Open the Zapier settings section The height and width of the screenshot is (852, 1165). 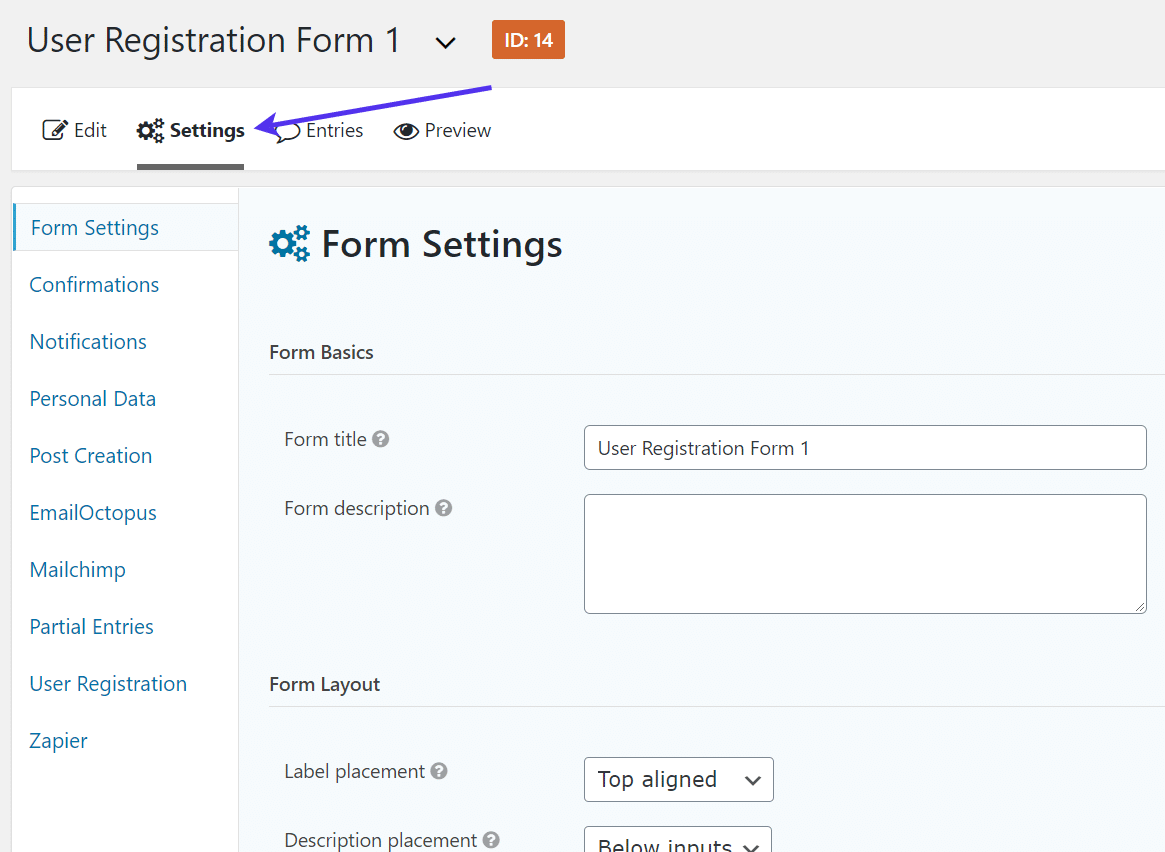[58, 740]
